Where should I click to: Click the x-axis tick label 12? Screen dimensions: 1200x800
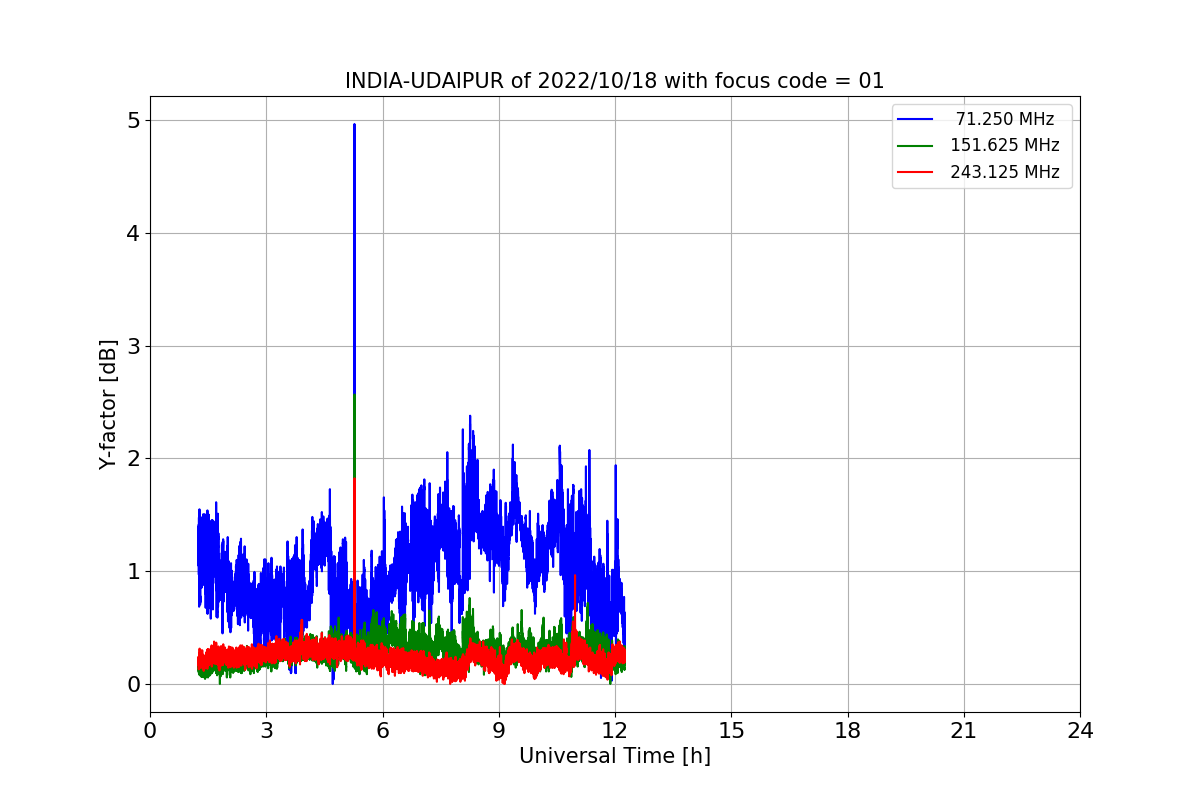point(615,731)
